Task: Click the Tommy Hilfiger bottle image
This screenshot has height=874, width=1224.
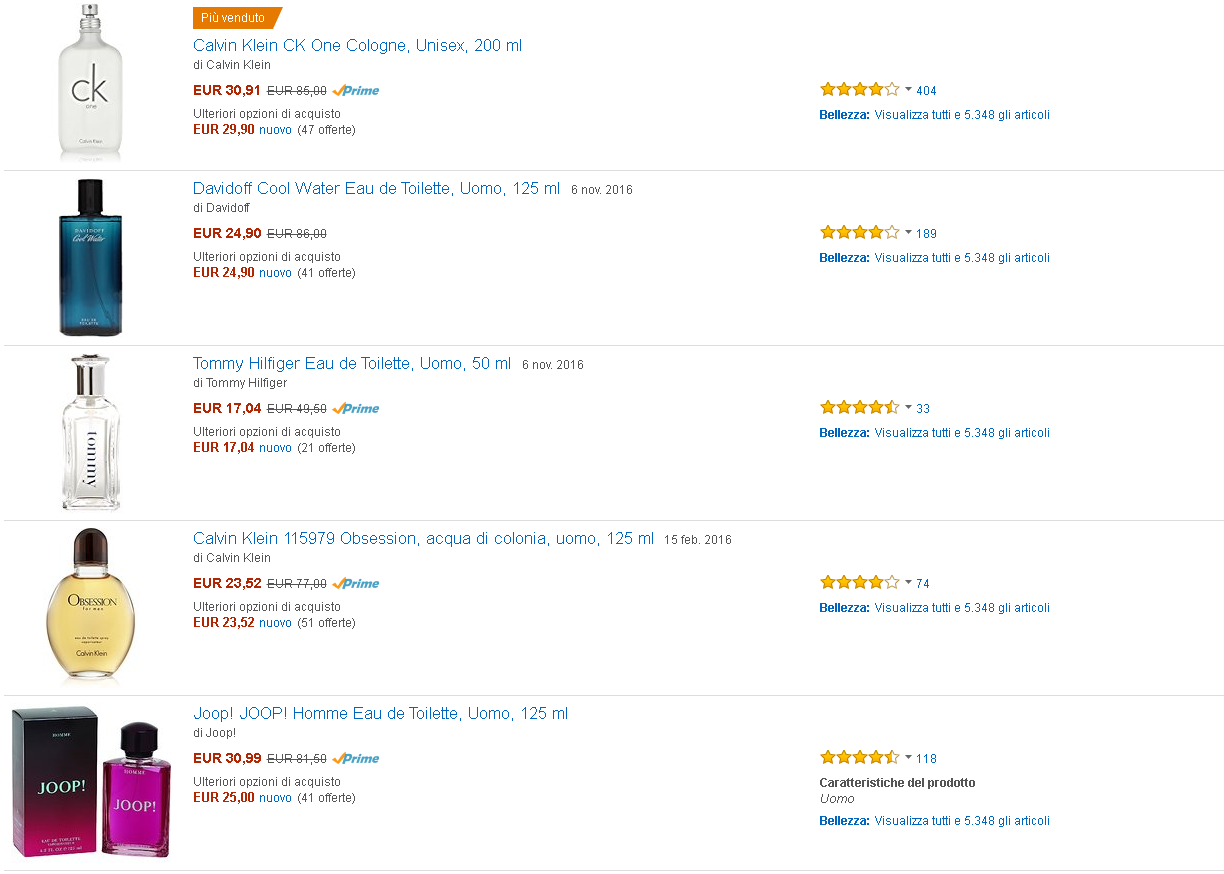Action: (90, 432)
